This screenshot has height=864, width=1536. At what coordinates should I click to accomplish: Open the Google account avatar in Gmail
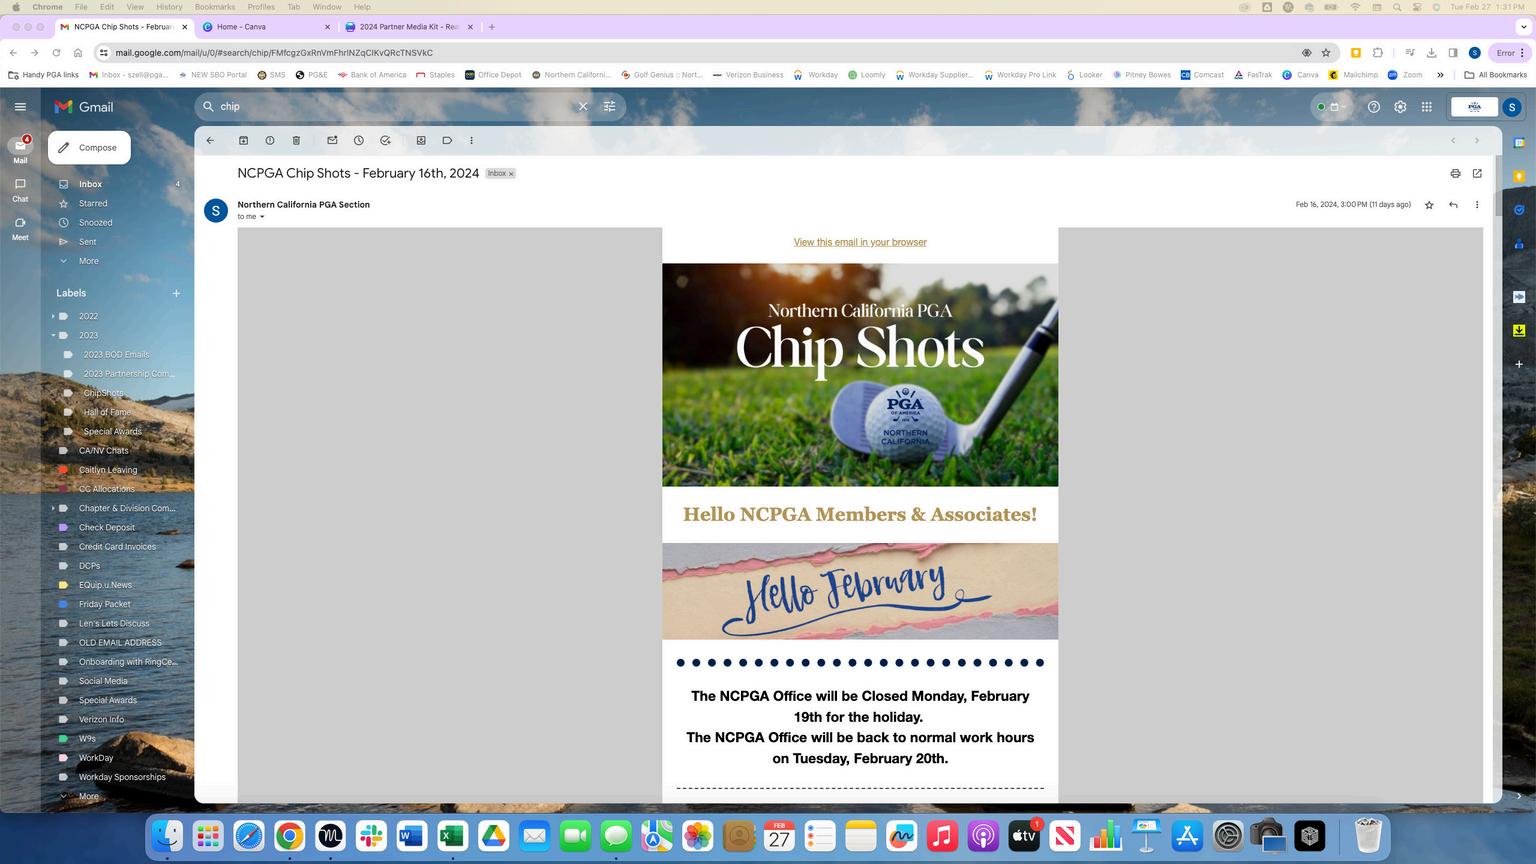coord(1512,107)
